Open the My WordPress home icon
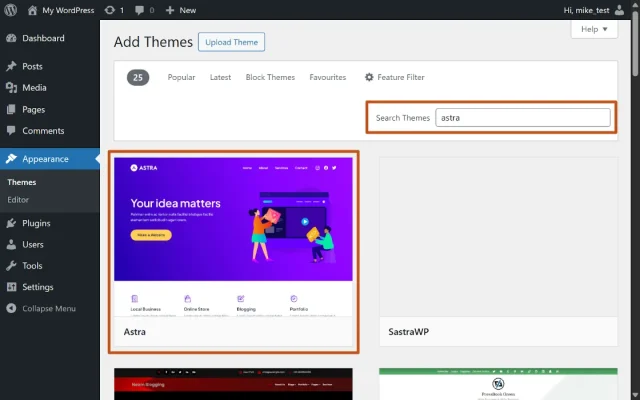Image resolution: width=640 pixels, height=400 pixels. point(32,10)
